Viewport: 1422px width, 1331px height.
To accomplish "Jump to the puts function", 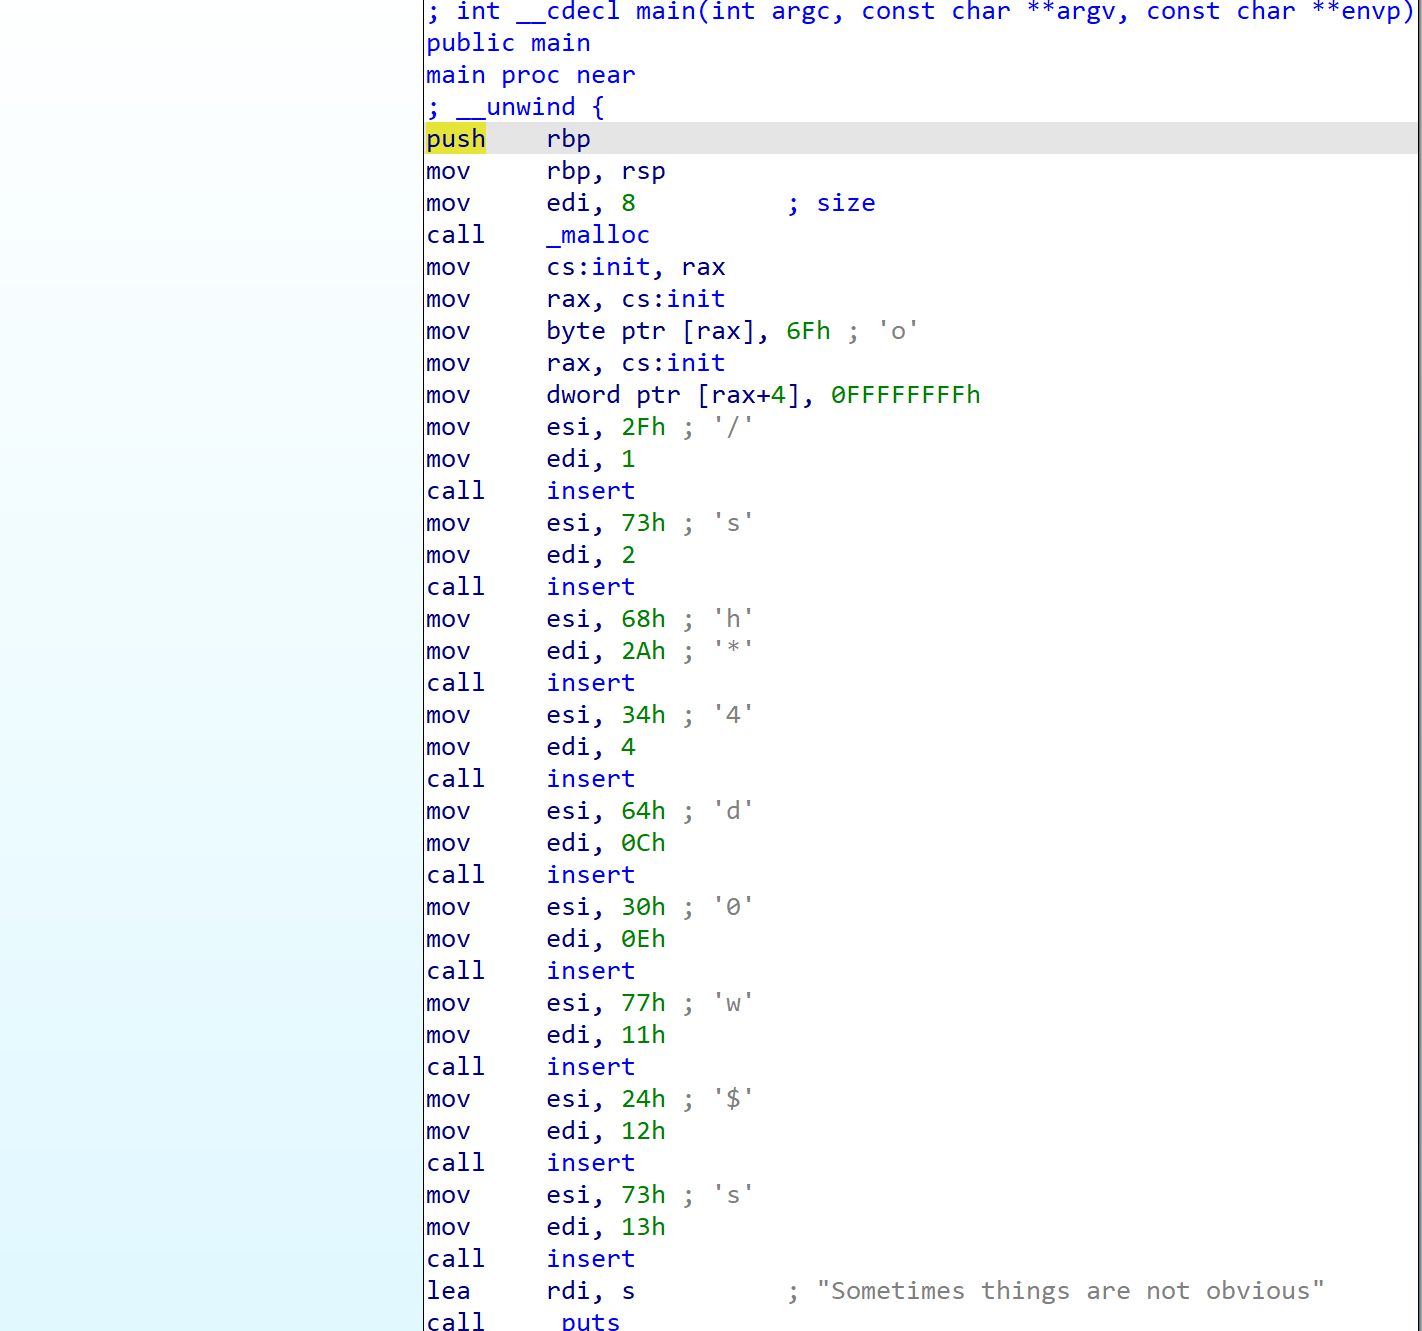I will [588, 1322].
